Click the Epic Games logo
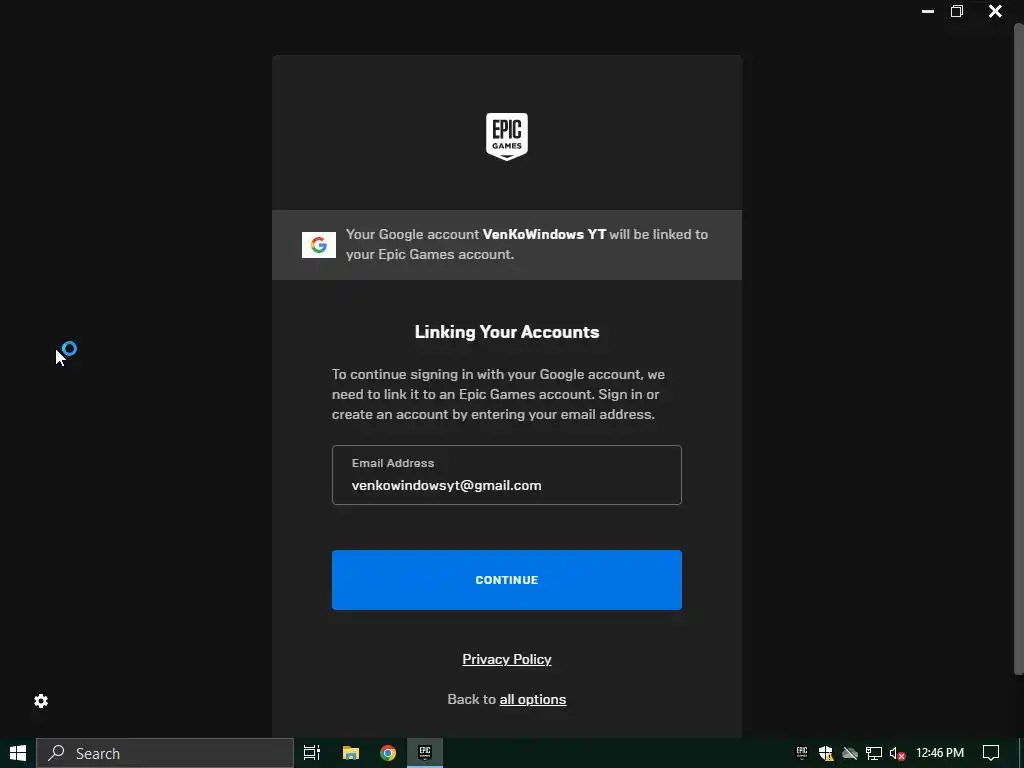This screenshot has width=1024, height=768. 507,136
